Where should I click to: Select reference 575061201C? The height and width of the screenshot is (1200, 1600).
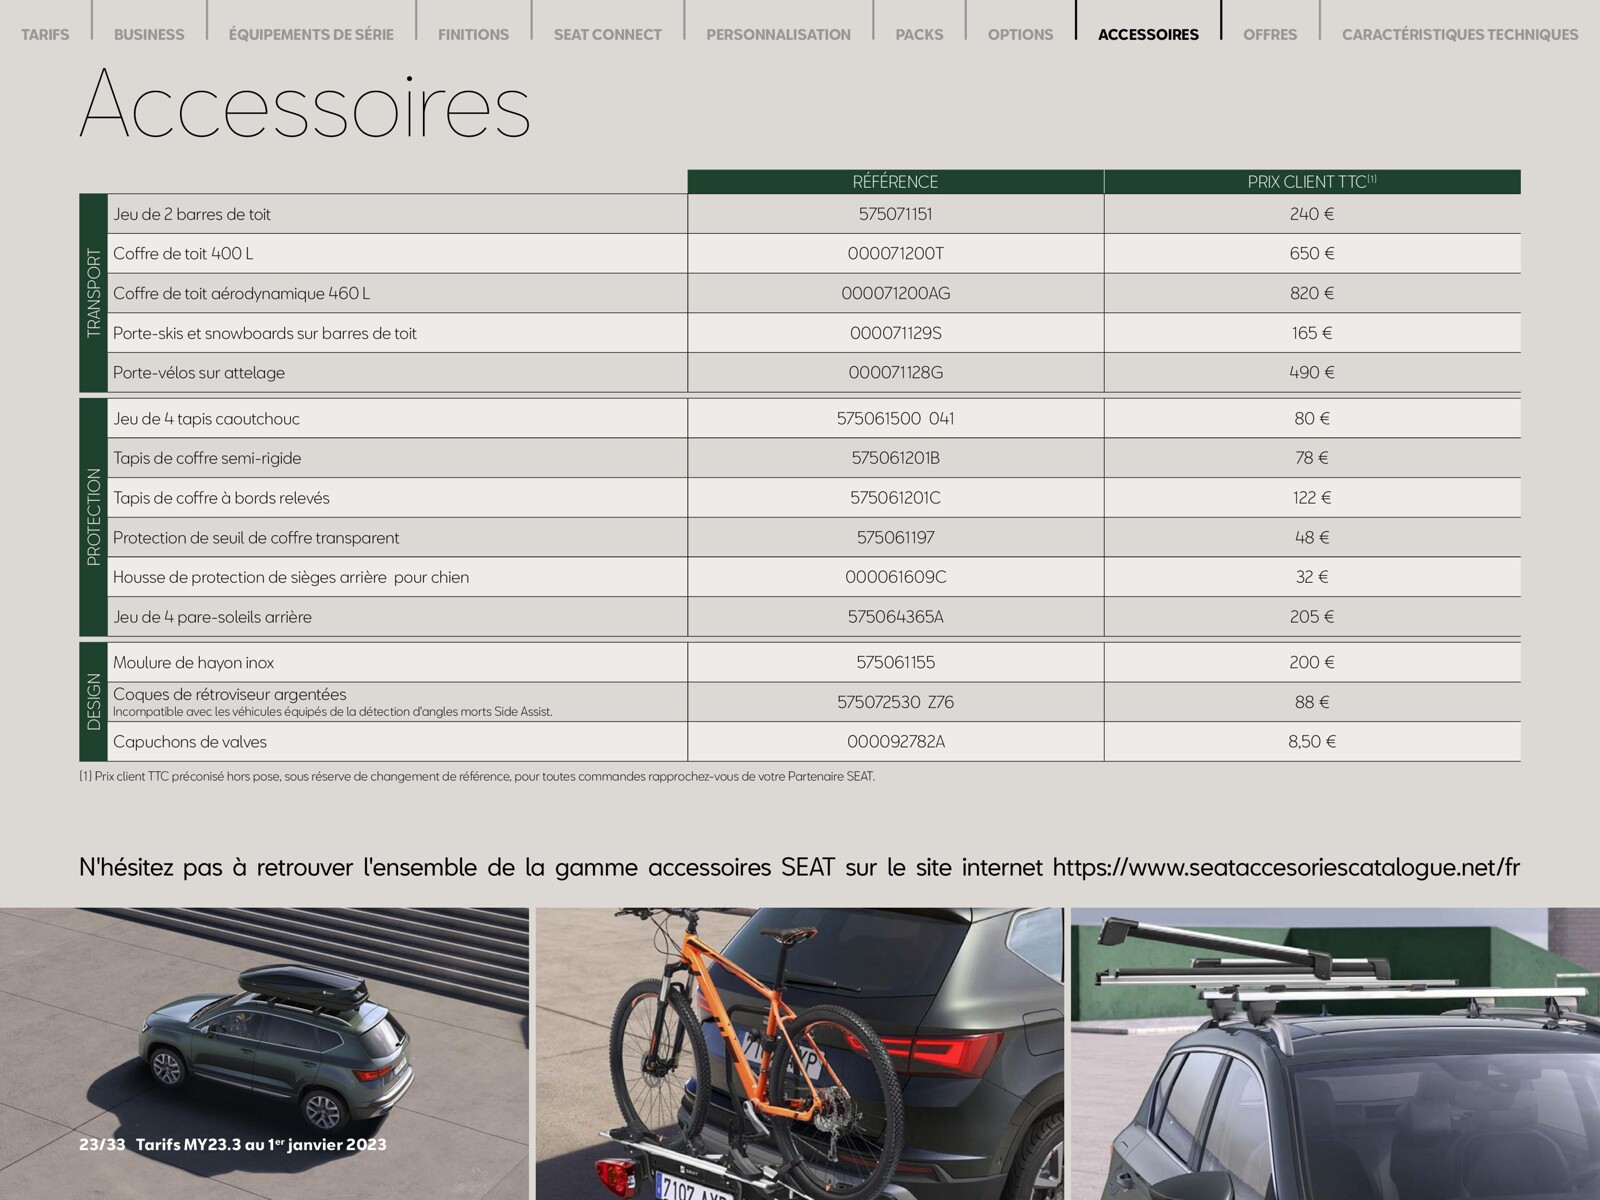(x=895, y=498)
